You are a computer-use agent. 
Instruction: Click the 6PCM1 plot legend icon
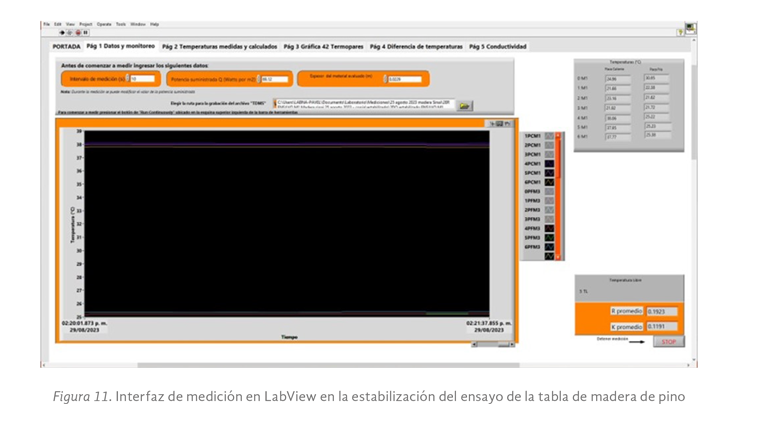click(549, 182)
